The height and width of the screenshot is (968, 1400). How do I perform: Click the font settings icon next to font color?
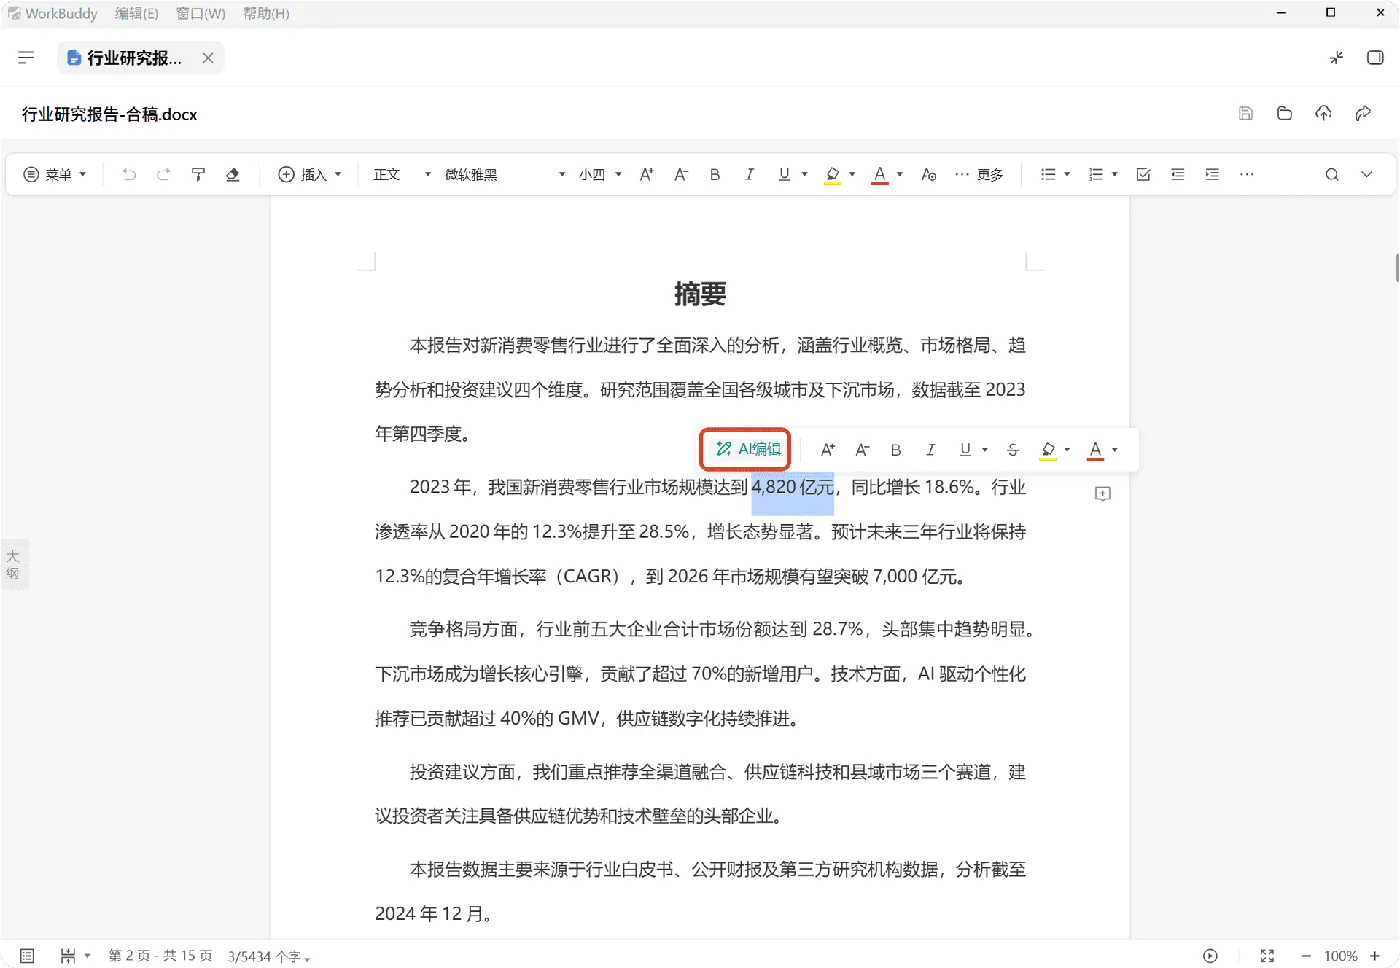(929, 175)
